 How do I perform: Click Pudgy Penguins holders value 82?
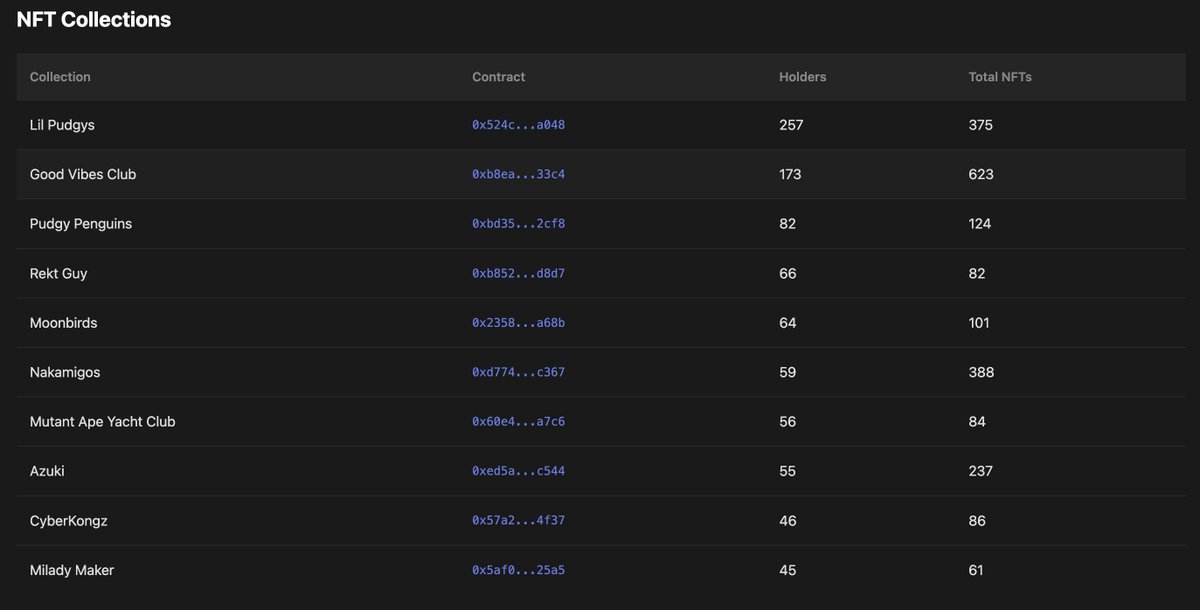pyautogui.click(x=788, y=224)
